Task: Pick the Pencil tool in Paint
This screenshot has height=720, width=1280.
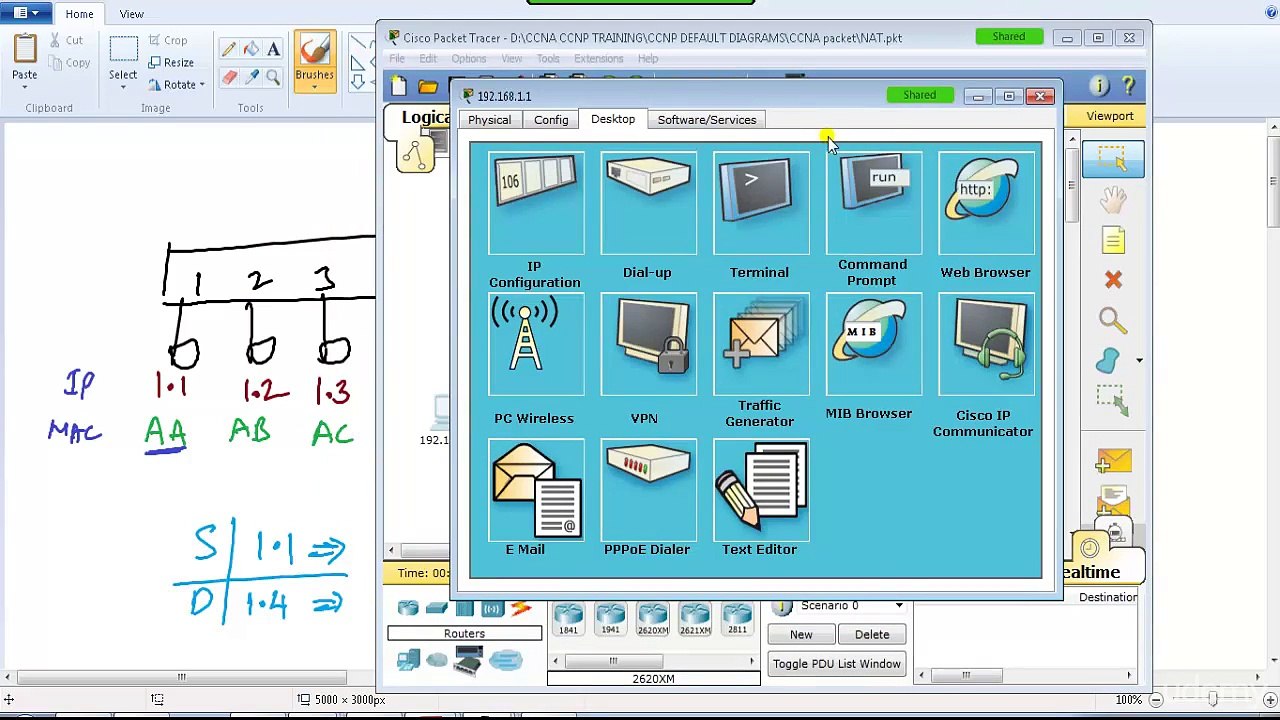Action: pos(229,49)
